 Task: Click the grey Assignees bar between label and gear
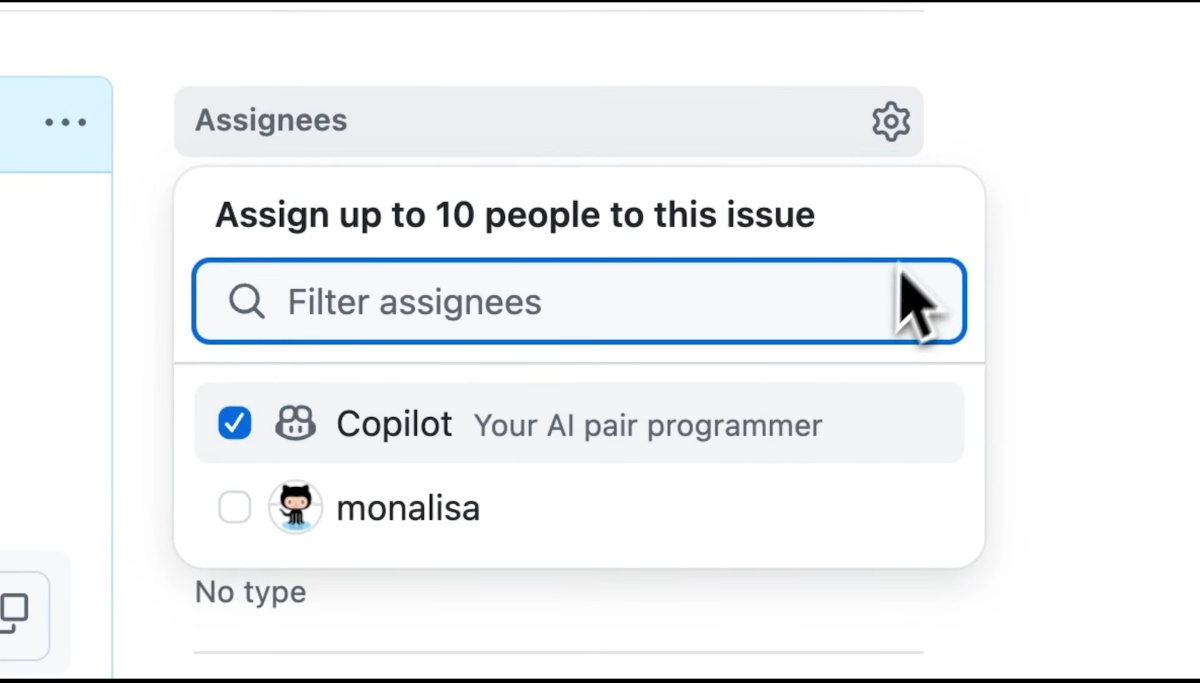point(600,121)
